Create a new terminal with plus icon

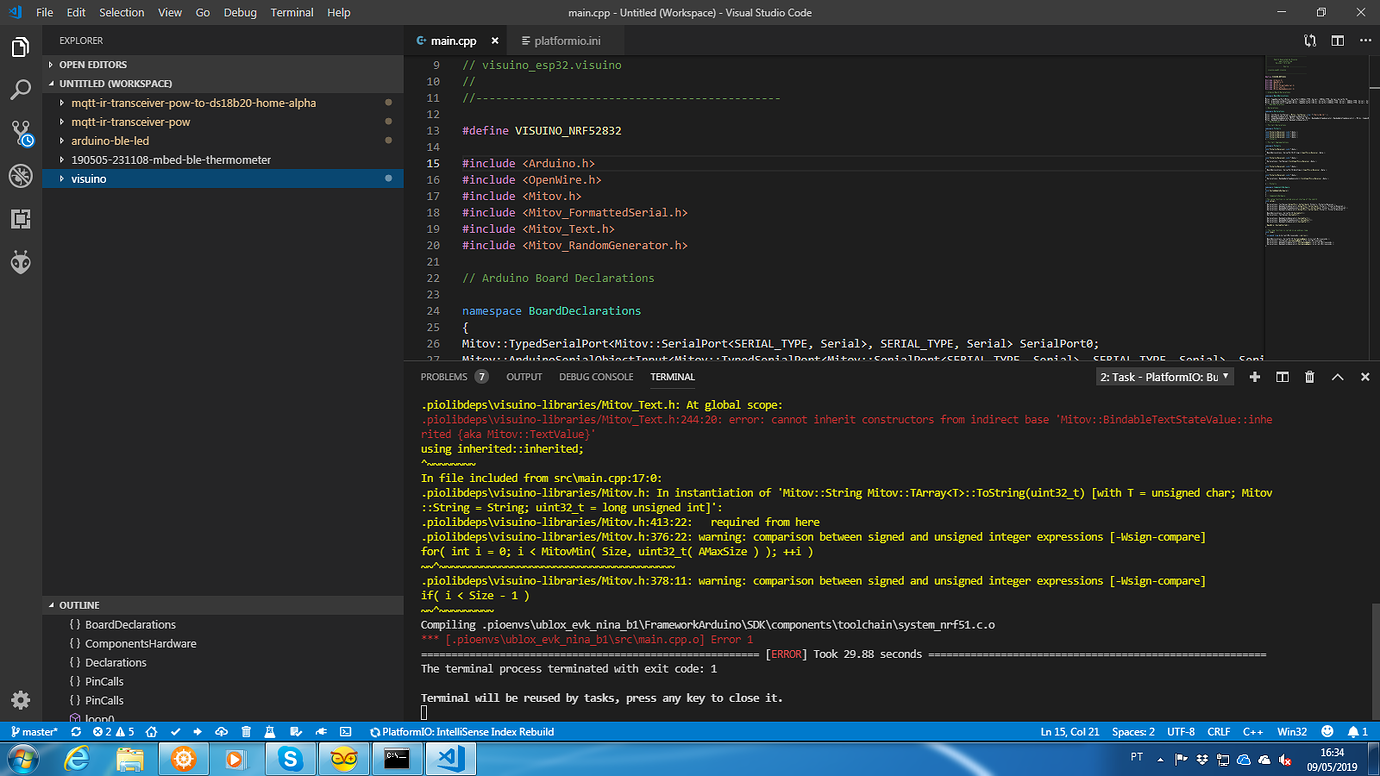1254,377
